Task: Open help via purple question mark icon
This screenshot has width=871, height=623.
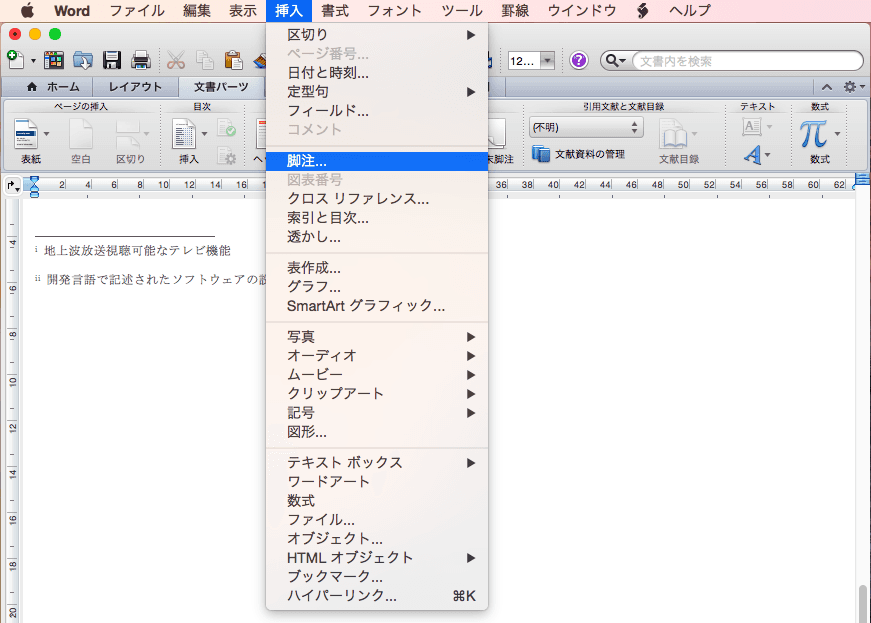Action: (579, 60)
